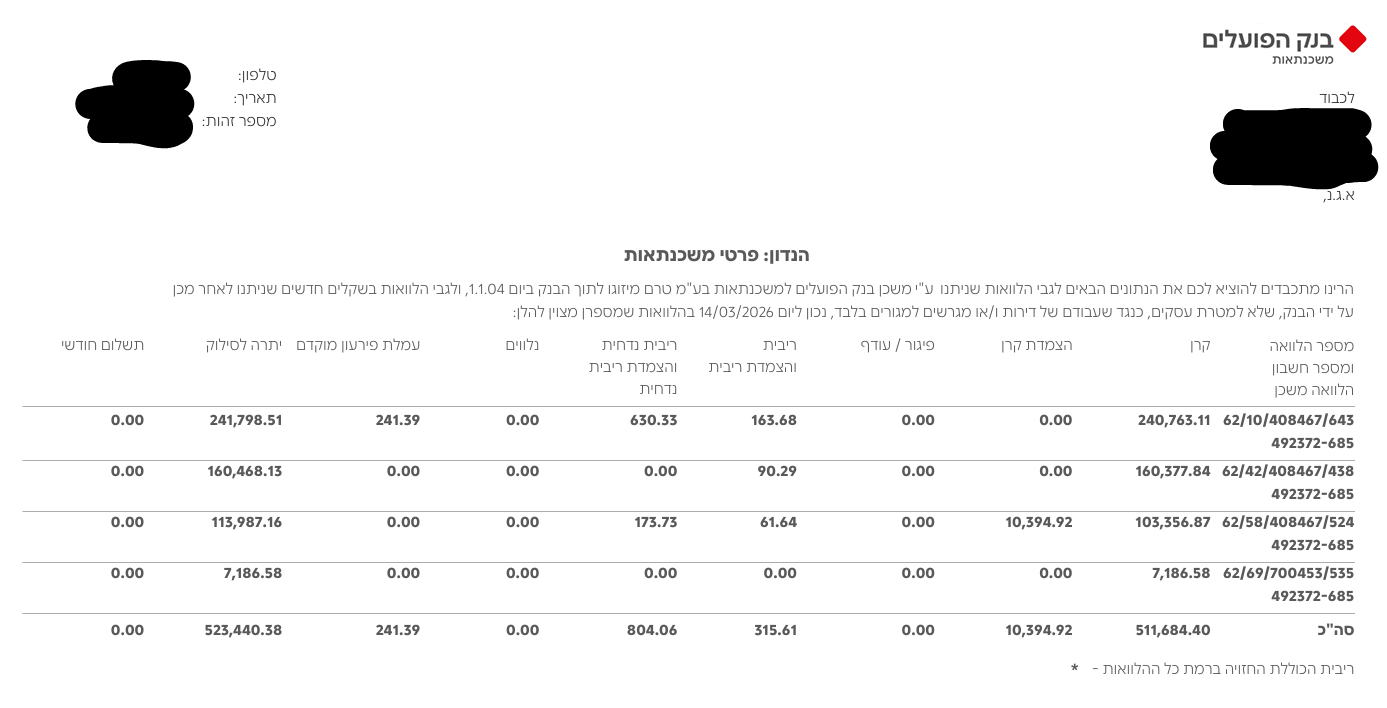Click the 'עמלת פירעון מוקדם' column header
This screenshot has height=708, width=1387.
pyautogui.click(x=358, y=345)
